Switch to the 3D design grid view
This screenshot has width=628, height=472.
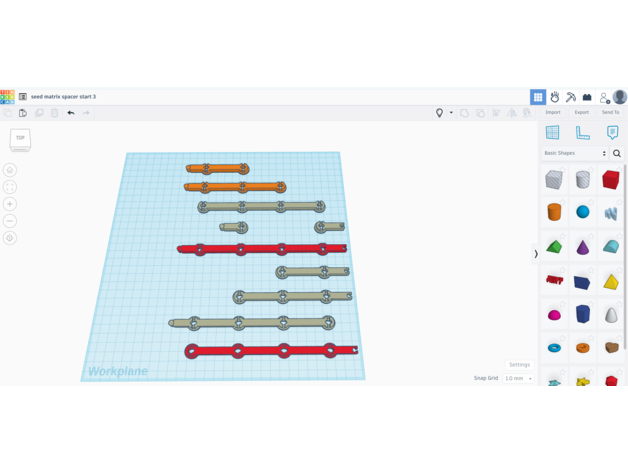coord(538,97)
